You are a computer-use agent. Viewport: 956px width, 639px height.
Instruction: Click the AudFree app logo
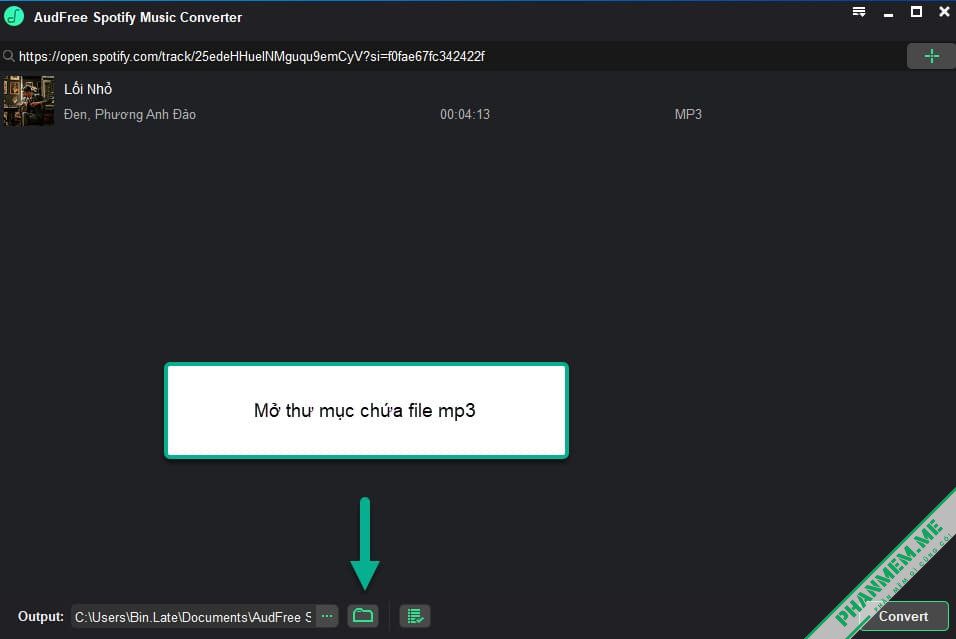click(14, 16)
